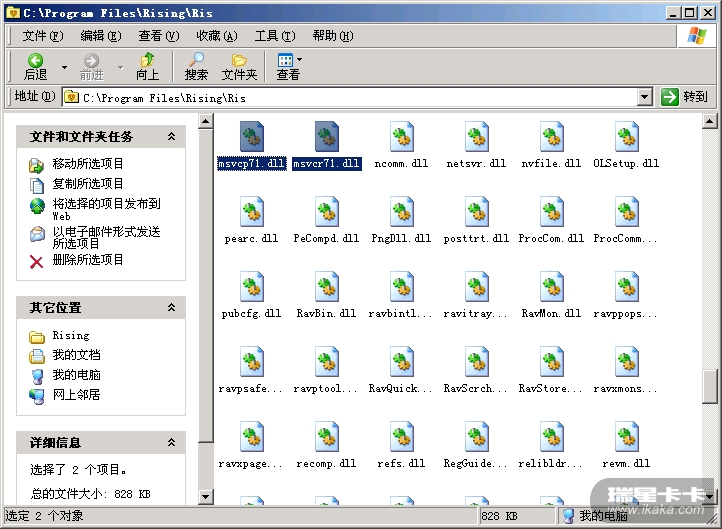Select the OLSetup.dll file icon
The height and width of the screenshot is (529, 722).
(x=627, y=137)
